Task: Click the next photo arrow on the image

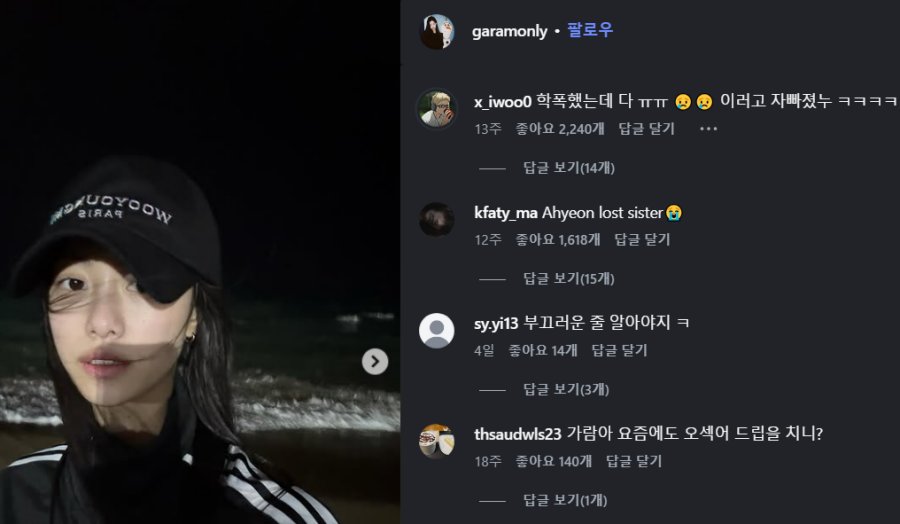Action: (375, 361)
